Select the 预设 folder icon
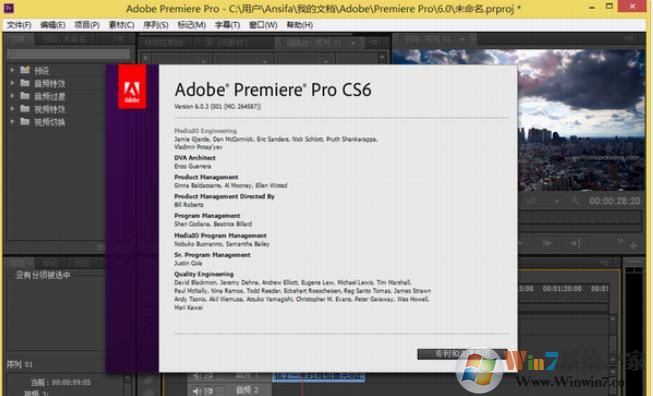This screenshot has height=396, width=653. pos(25,70)
